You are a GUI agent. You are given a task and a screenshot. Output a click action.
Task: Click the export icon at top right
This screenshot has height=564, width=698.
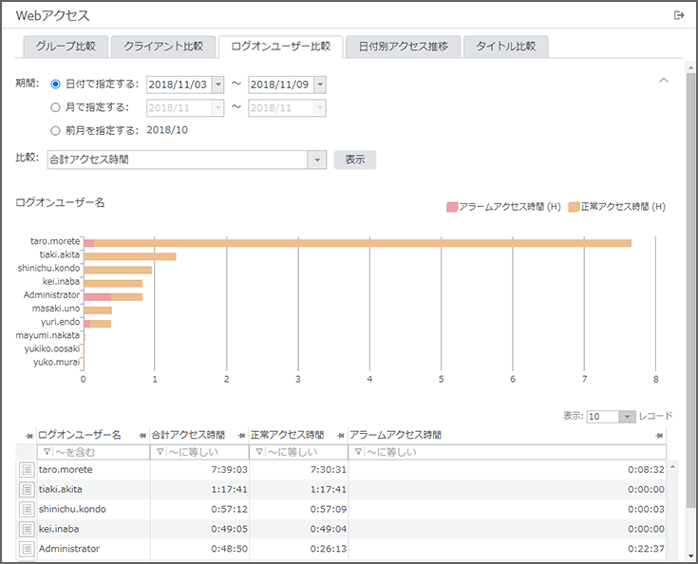coord(679,15)
